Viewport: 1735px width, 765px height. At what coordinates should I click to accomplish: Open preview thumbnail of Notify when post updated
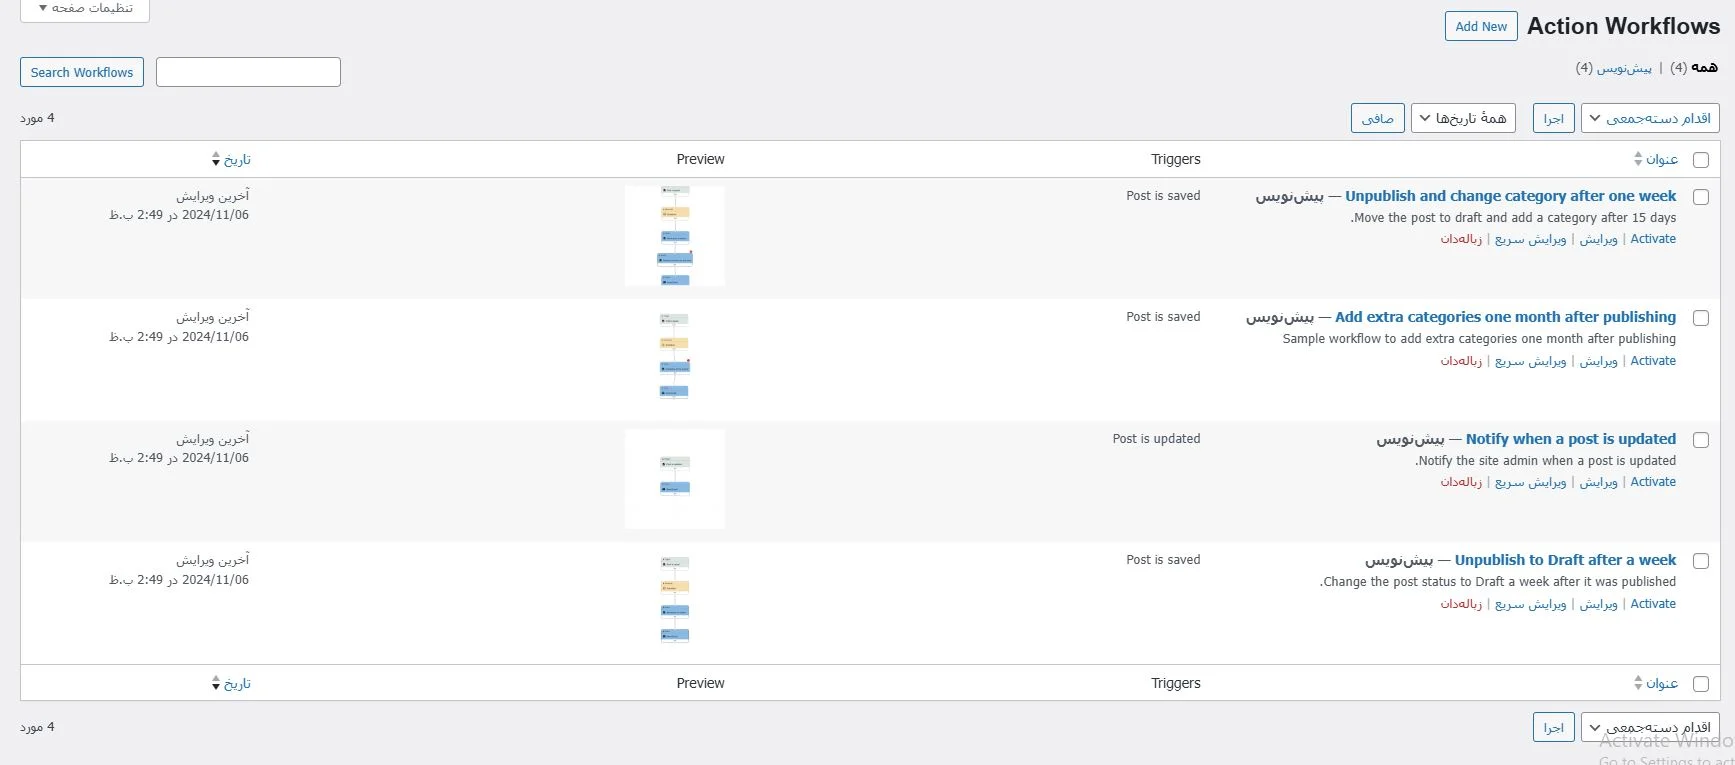pyautogui.click(x=675, y=479)
